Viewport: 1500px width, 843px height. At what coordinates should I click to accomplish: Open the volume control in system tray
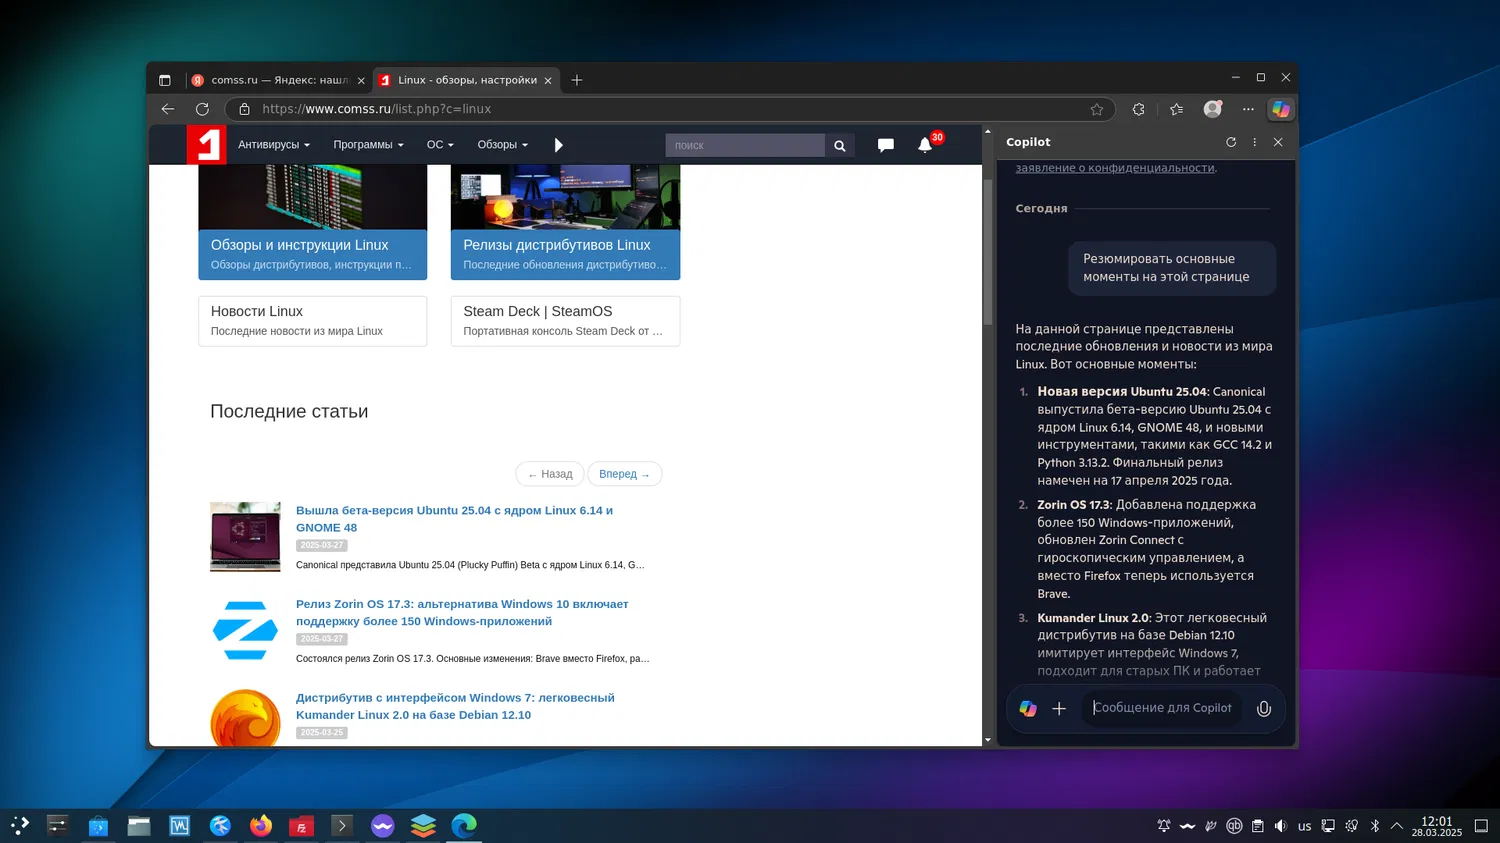click(1281, 826)
